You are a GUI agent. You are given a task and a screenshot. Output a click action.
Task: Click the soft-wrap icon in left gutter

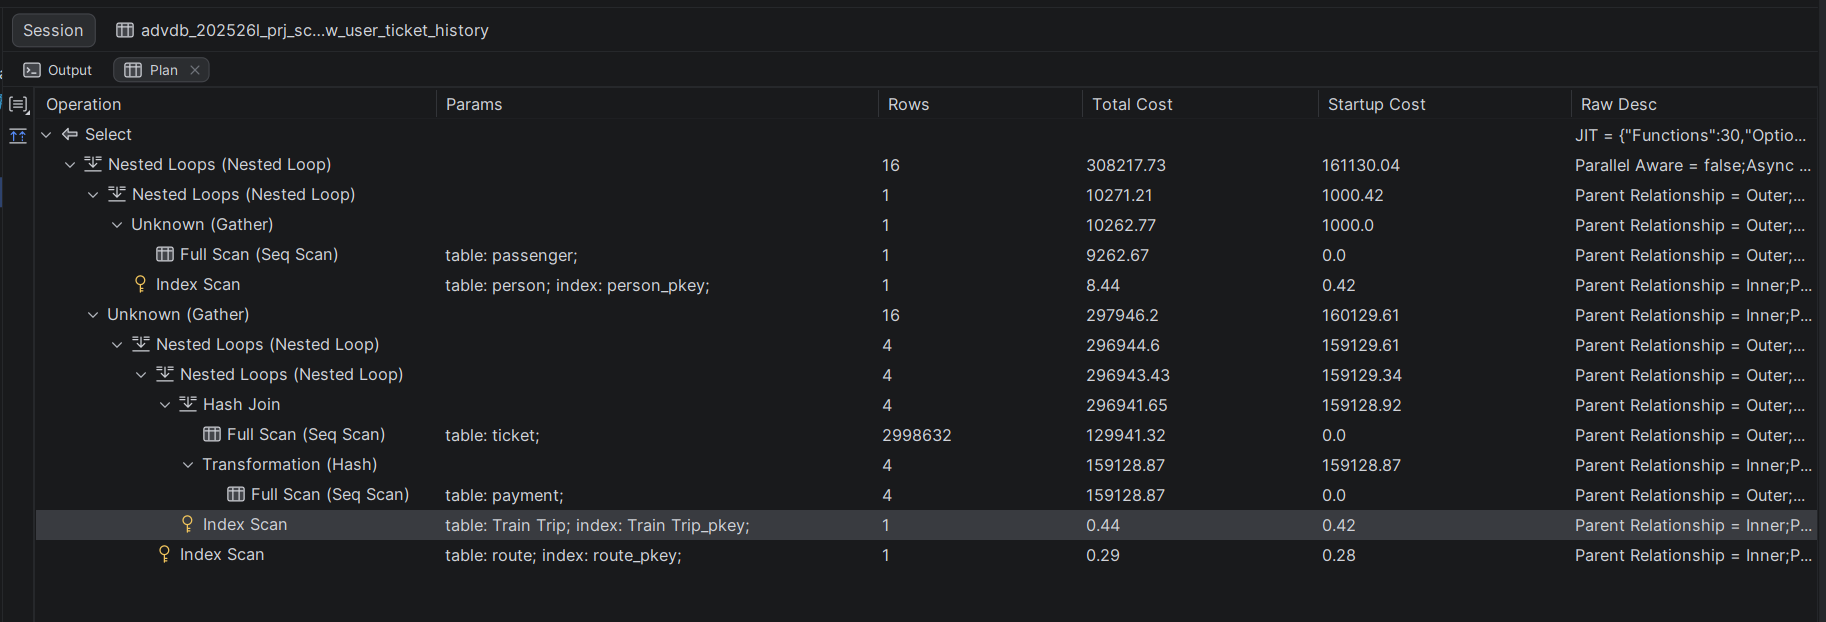click(18, 104)
